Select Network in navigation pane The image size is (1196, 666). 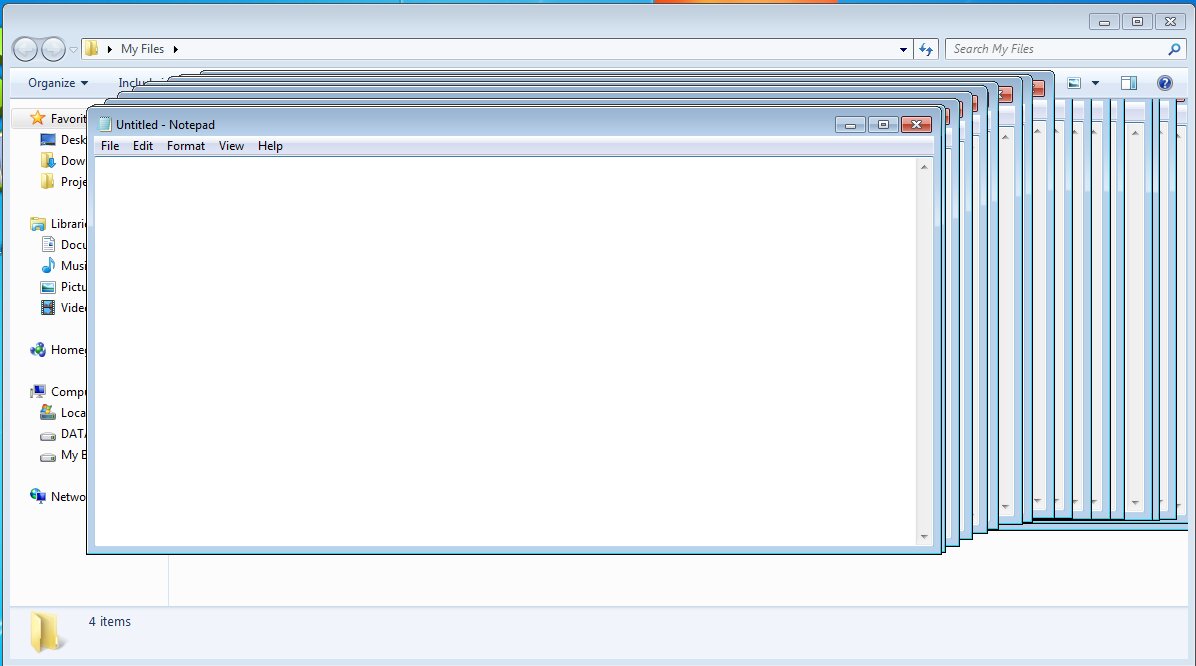point(58,497)
